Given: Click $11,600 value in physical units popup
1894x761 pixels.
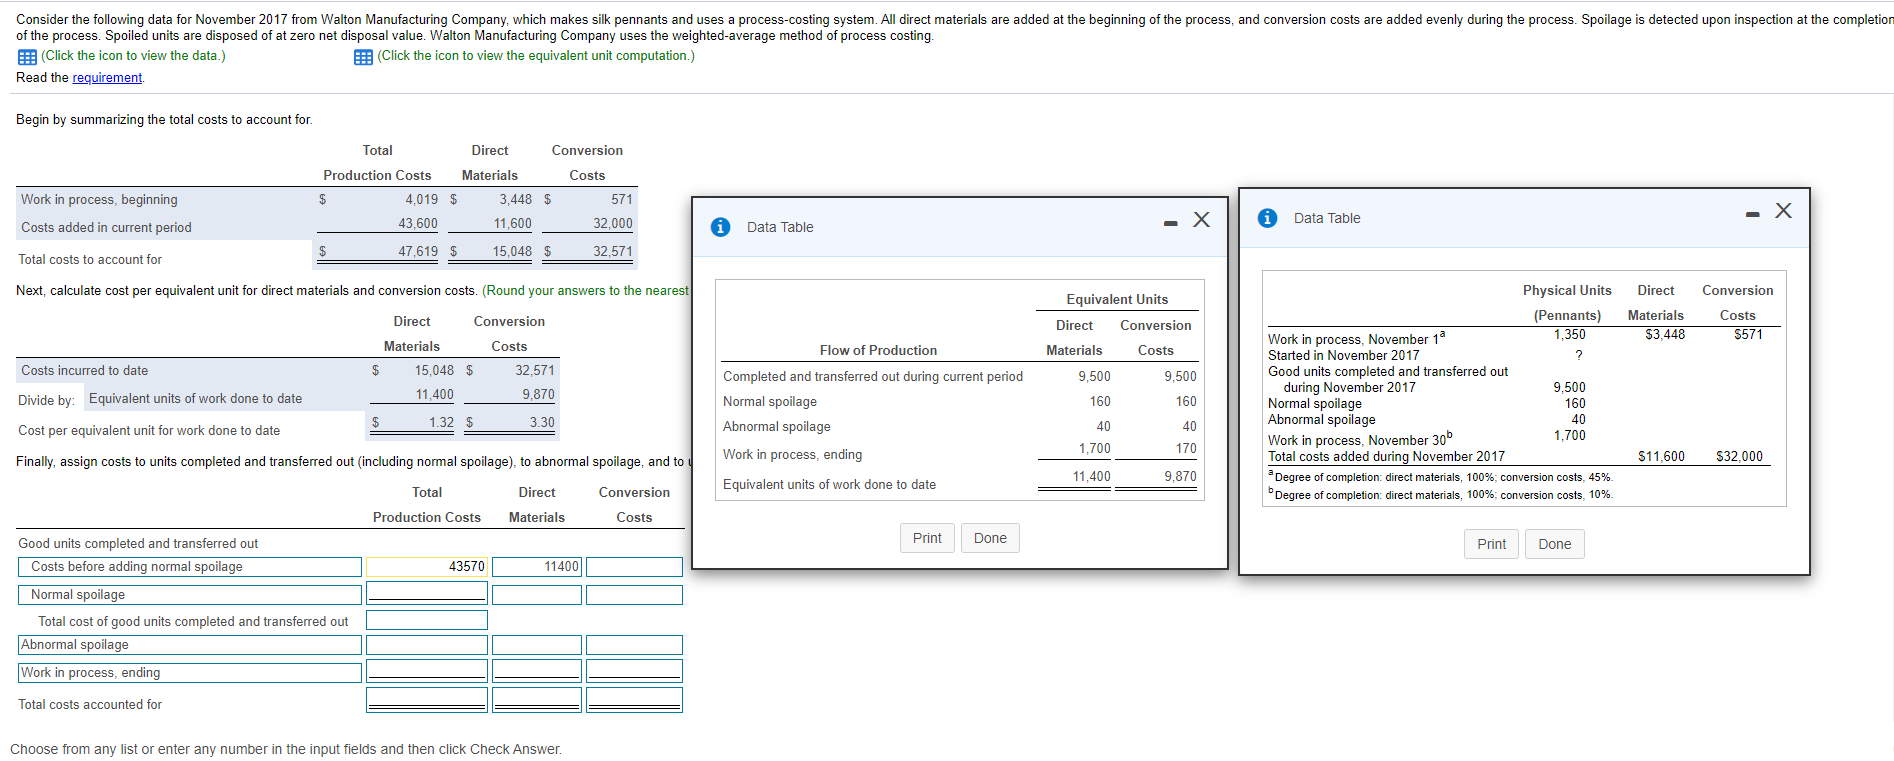Looking at the screenshot, I should (x=1661, y=457).
